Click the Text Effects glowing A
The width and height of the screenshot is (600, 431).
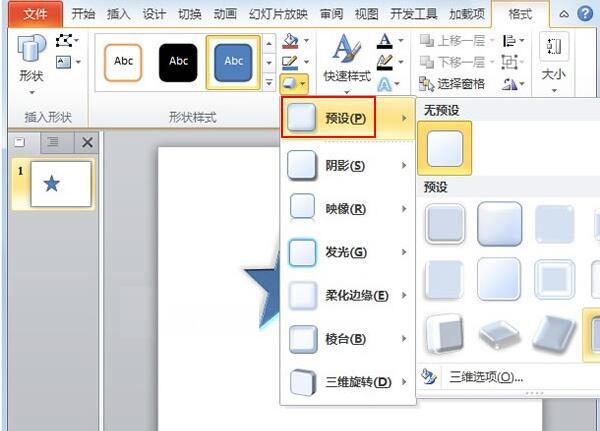(385, 85)
